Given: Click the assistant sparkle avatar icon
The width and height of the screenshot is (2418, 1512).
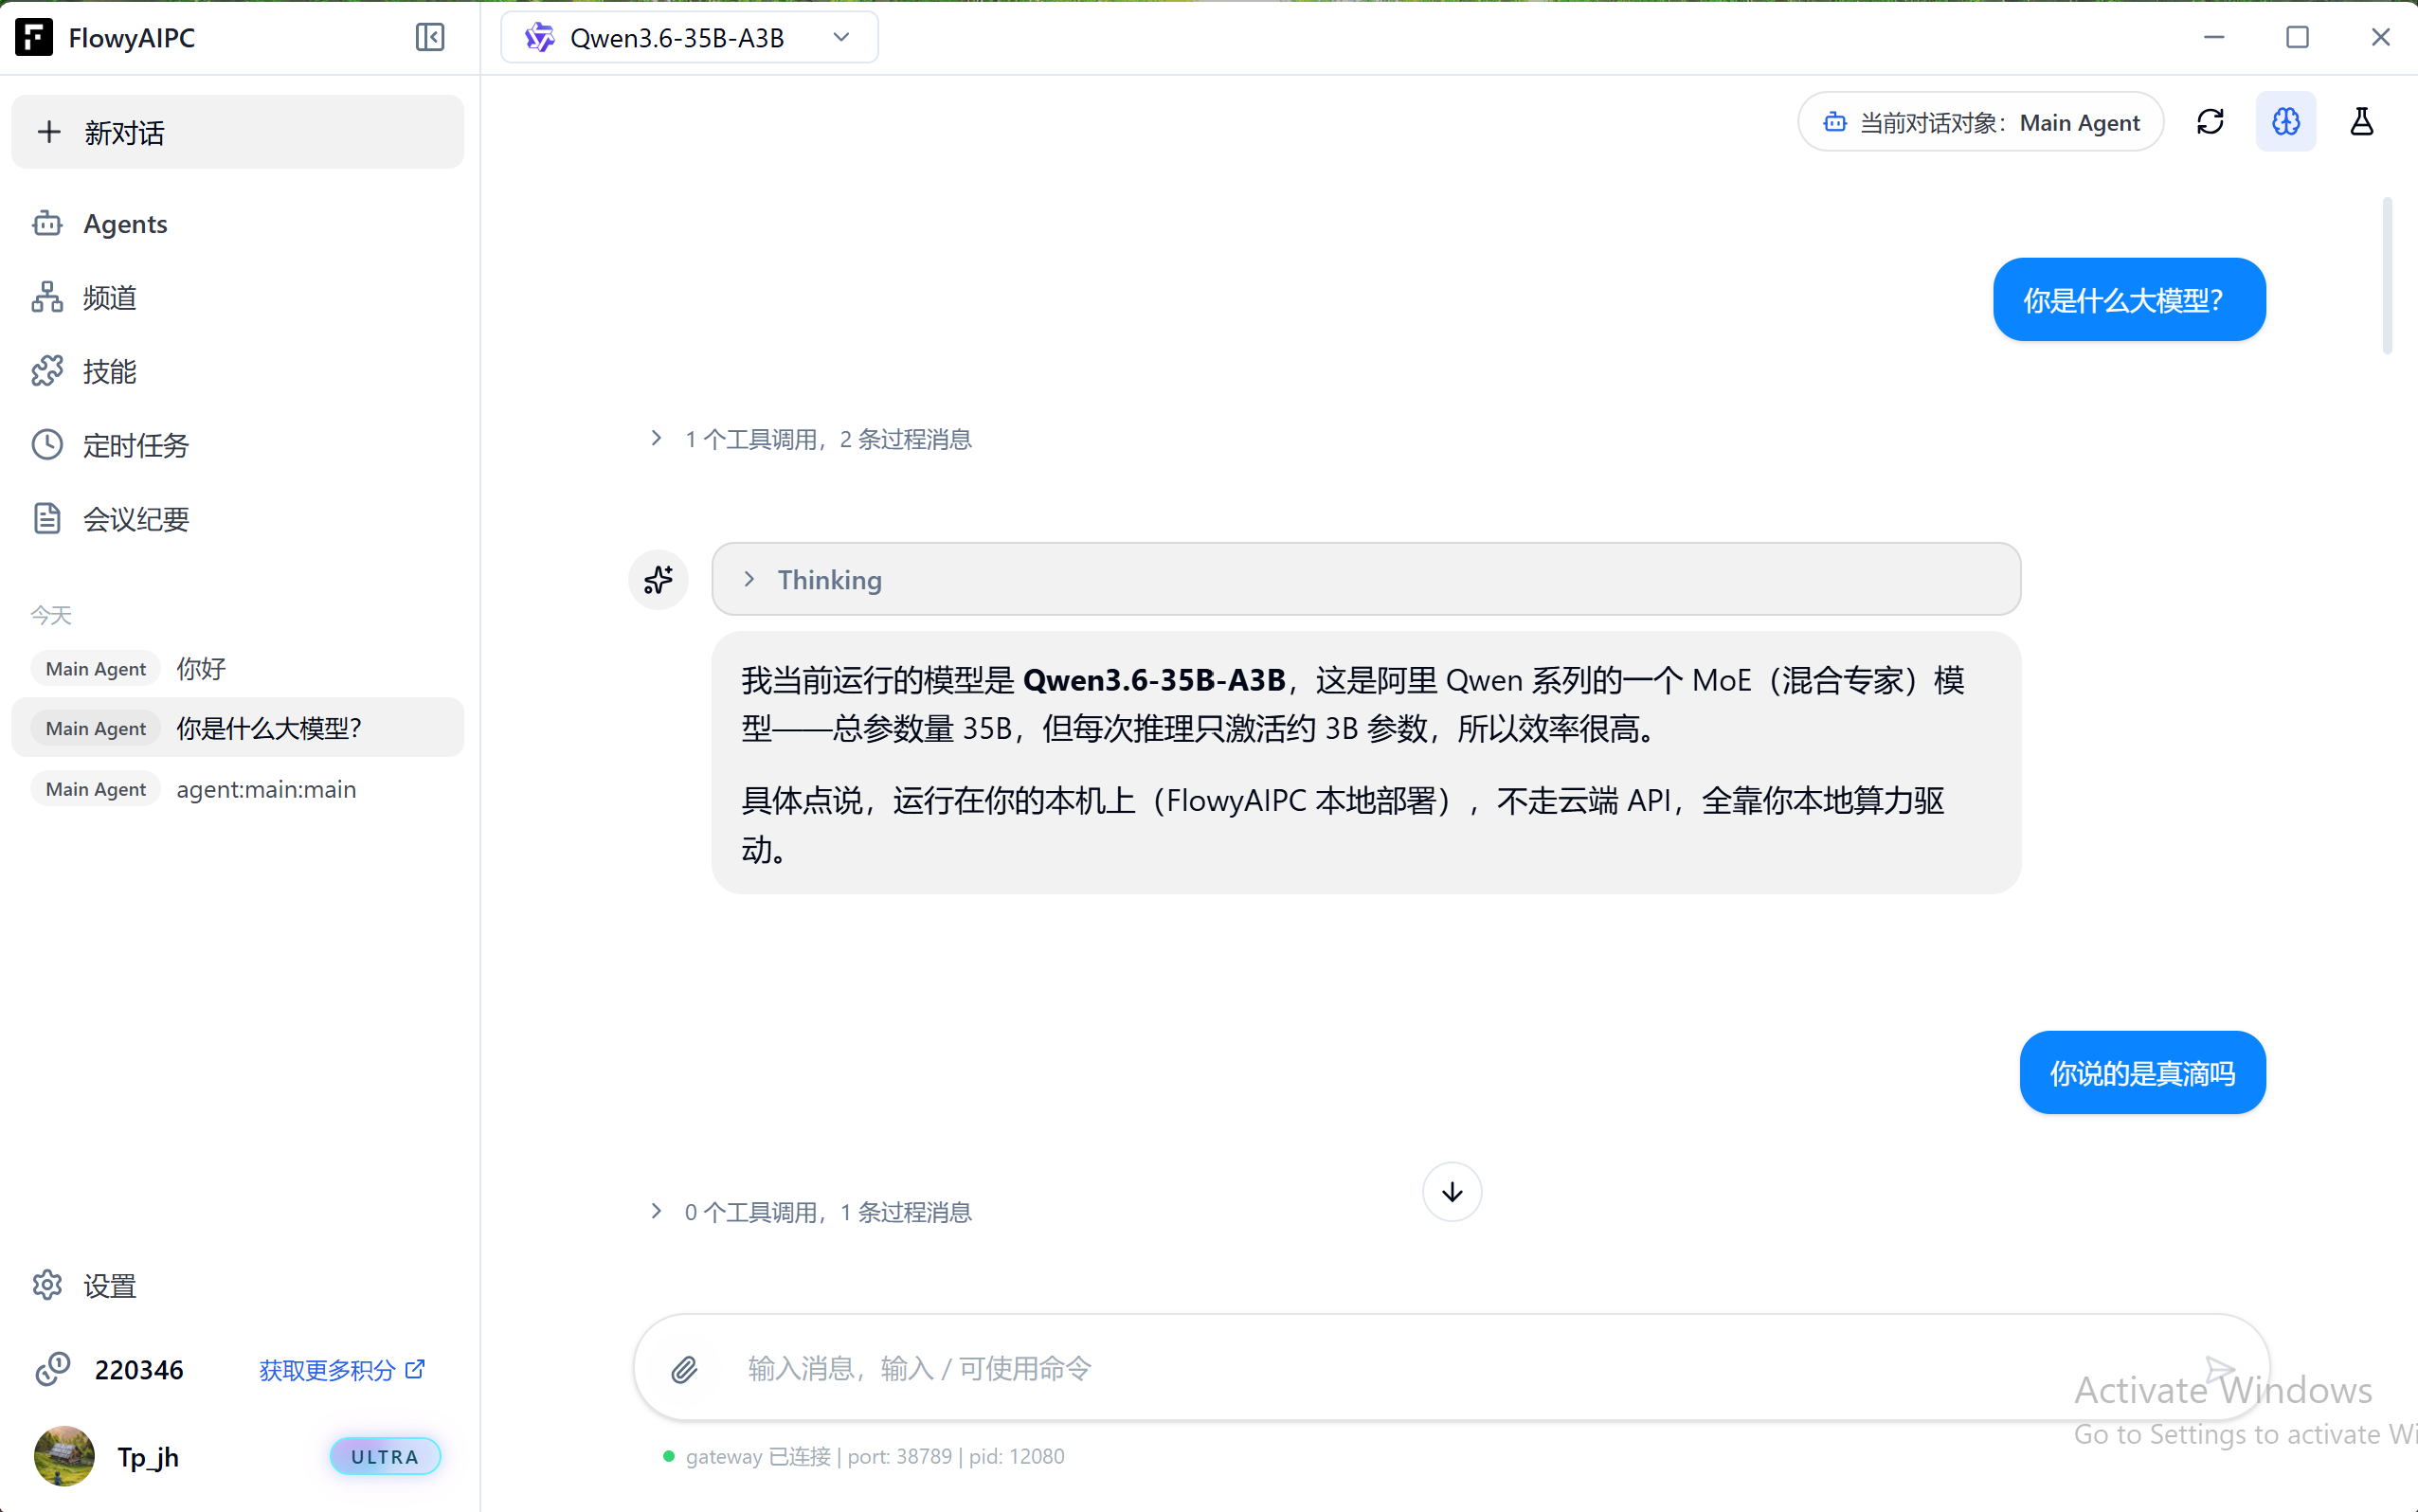Looking at the screenshot, I should (x=658, y=580).
